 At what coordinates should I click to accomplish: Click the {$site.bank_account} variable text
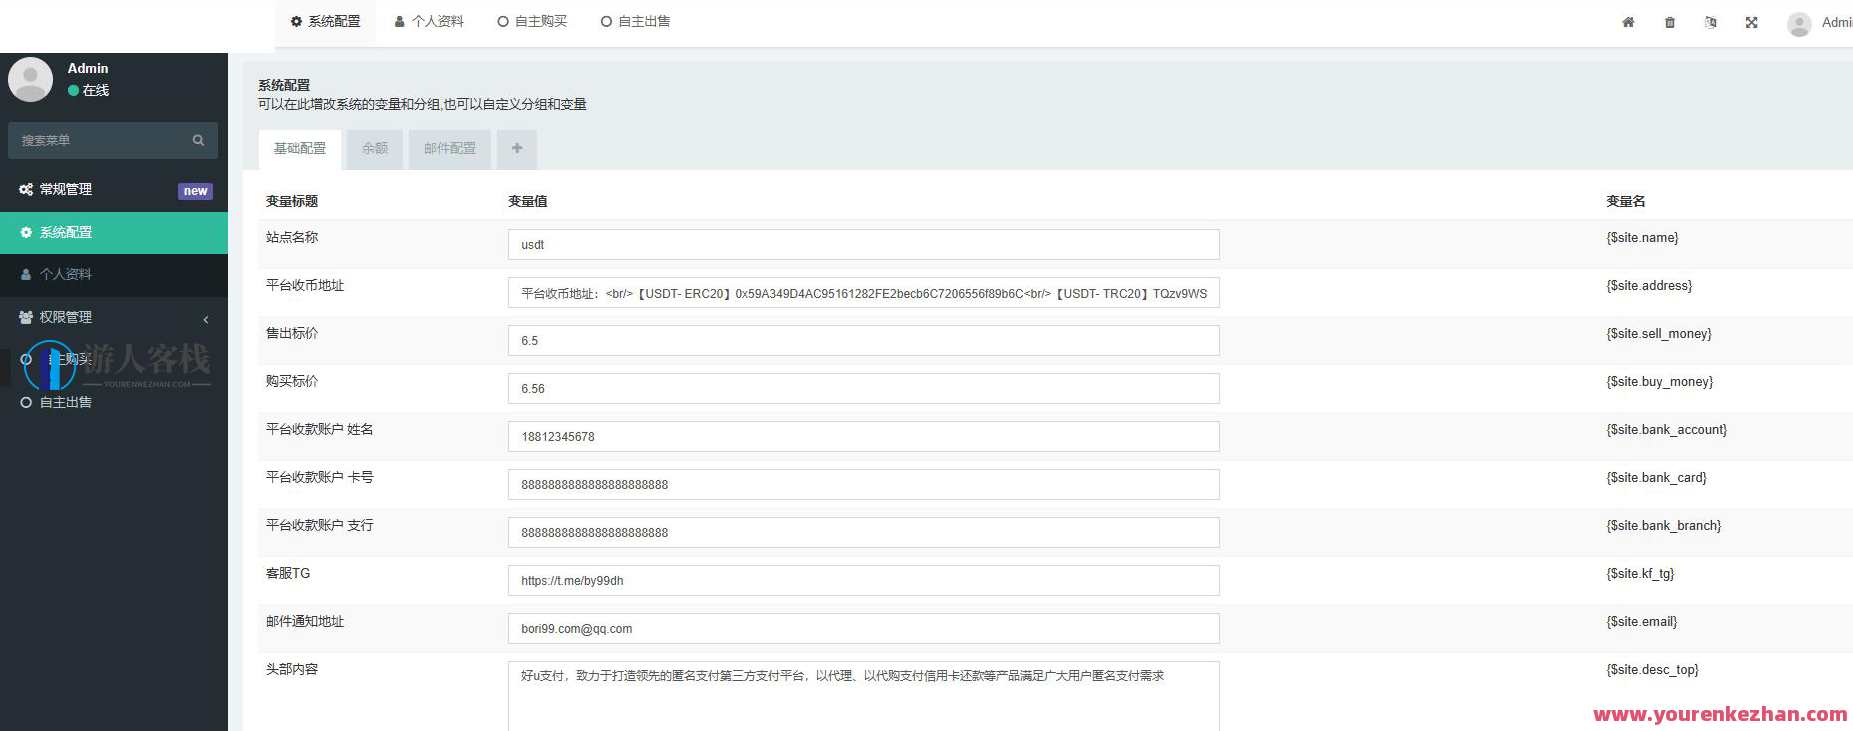(x=1667, y=430)
